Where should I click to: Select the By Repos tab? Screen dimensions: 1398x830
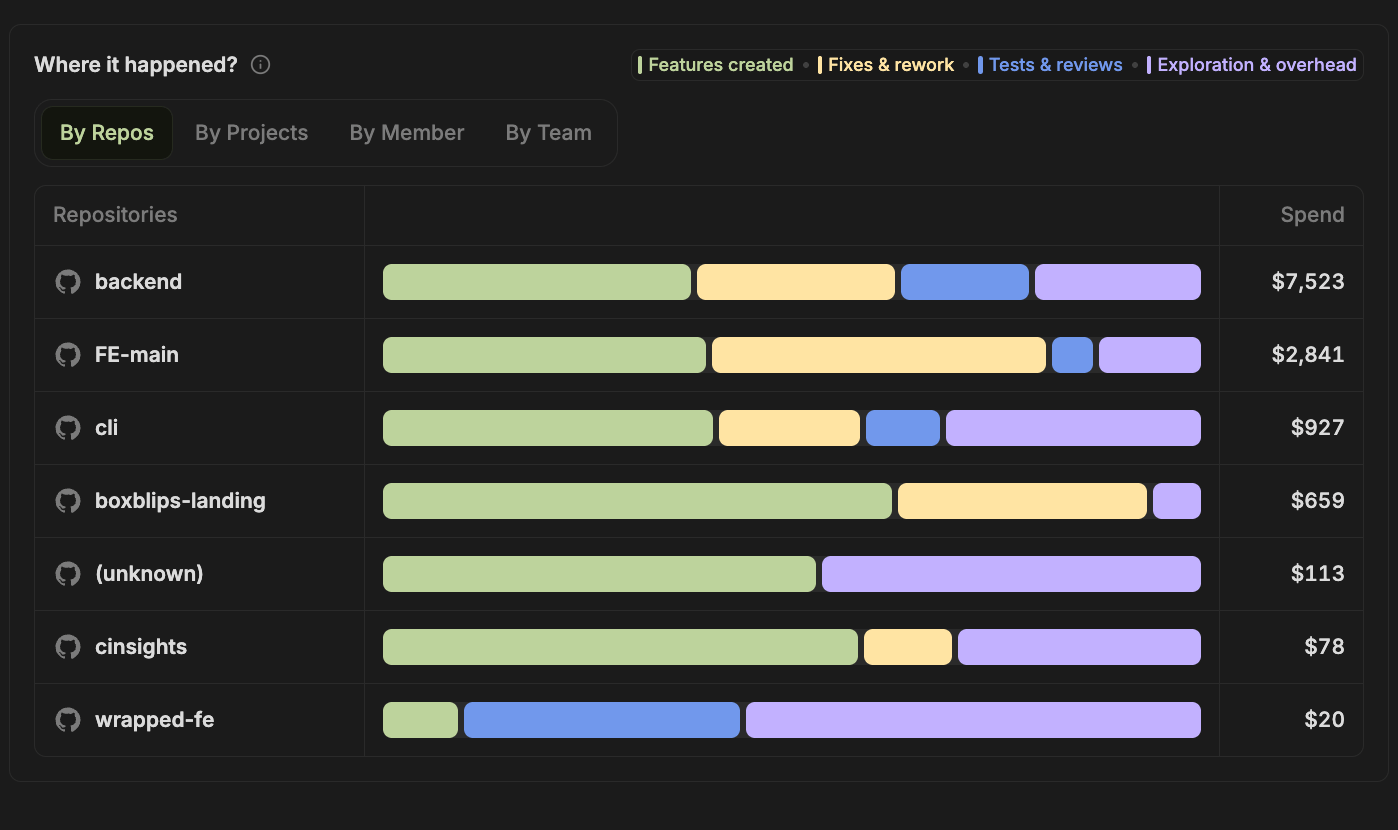[107, 133]
